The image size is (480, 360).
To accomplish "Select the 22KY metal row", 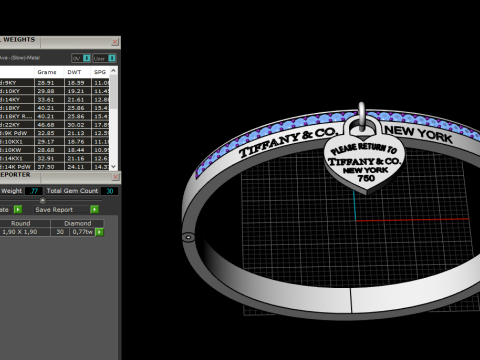I will [54, 125].
